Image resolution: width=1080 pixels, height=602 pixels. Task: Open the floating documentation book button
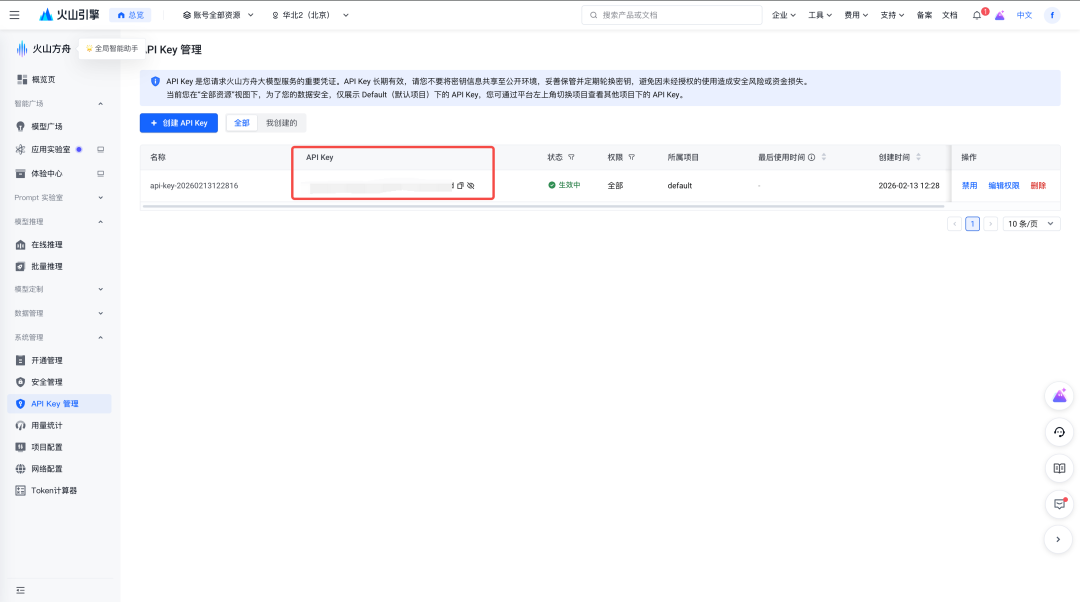tap(1059, 468)
